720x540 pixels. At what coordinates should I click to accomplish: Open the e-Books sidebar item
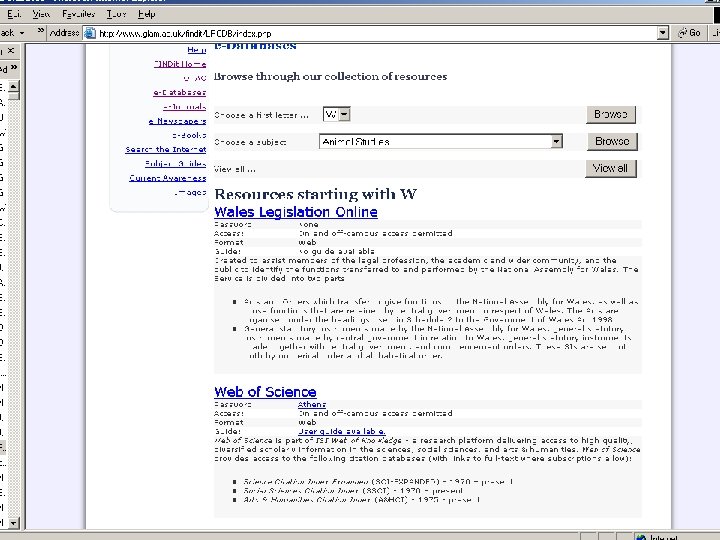click(189, 135)
